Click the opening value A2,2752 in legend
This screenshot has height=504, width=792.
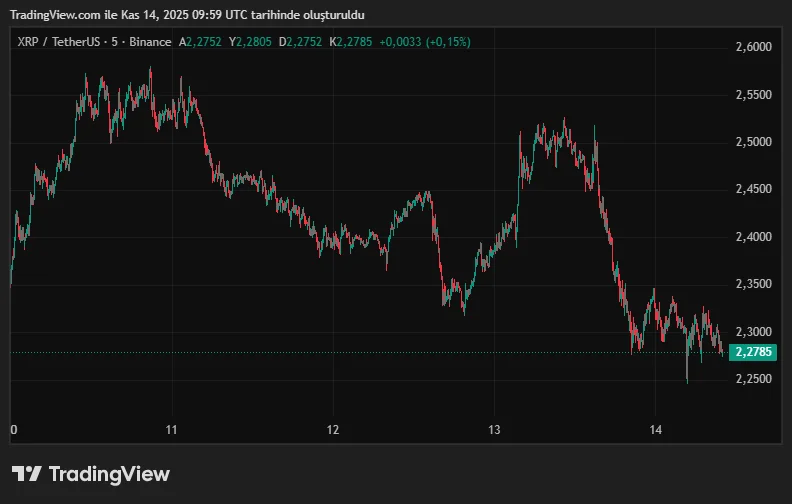point(201,42)
